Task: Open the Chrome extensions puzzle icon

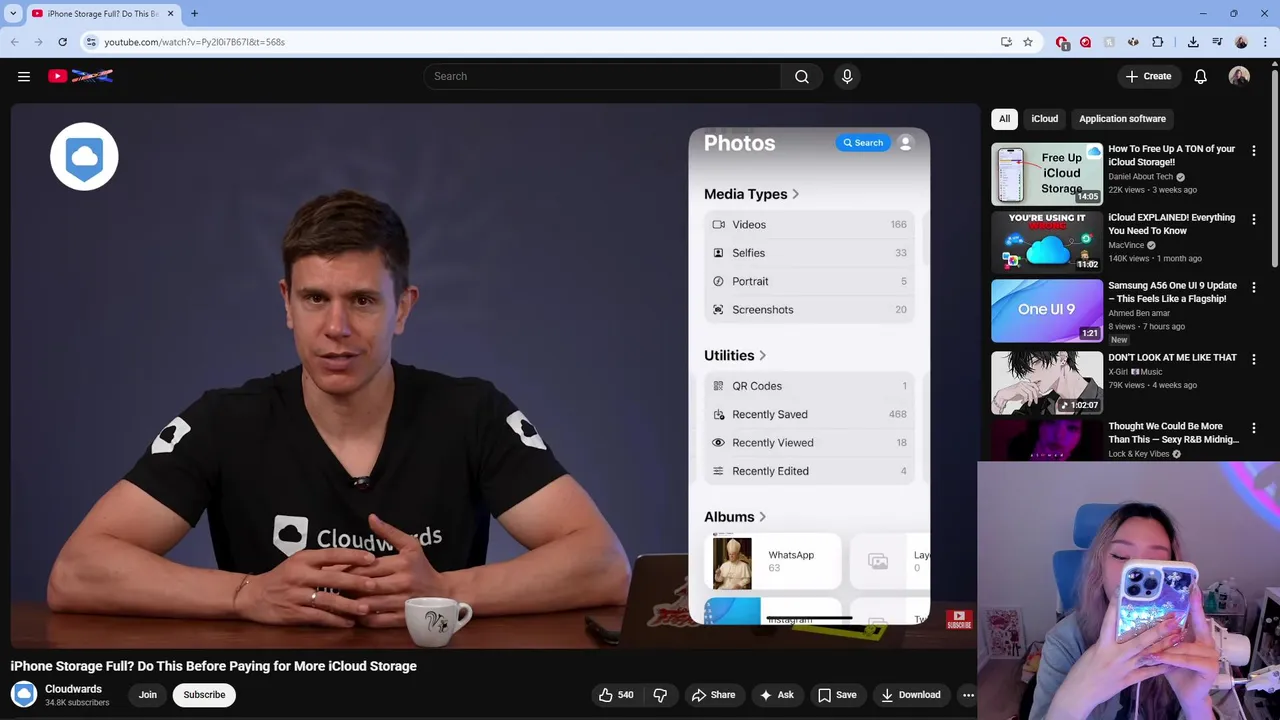Action: coord(1157,42)
